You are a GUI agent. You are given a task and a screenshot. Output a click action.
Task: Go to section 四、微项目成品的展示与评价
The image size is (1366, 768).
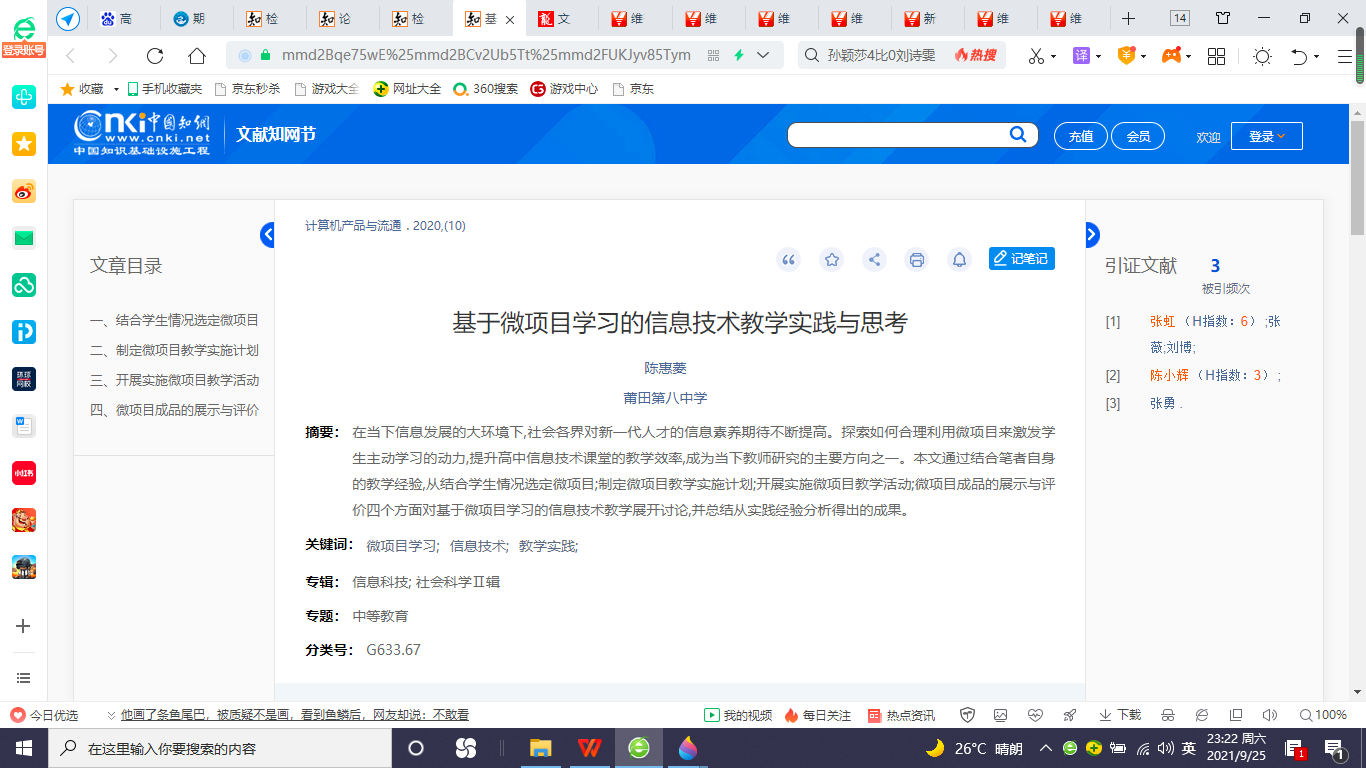pyautogui.click(x=174, y=410)
